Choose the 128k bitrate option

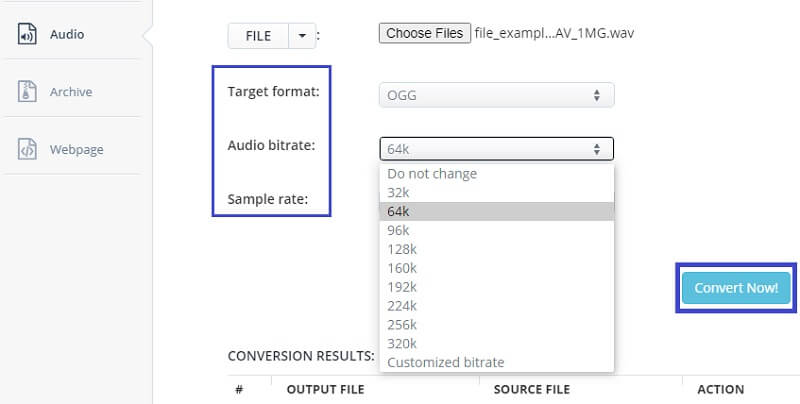coord(401,249)
